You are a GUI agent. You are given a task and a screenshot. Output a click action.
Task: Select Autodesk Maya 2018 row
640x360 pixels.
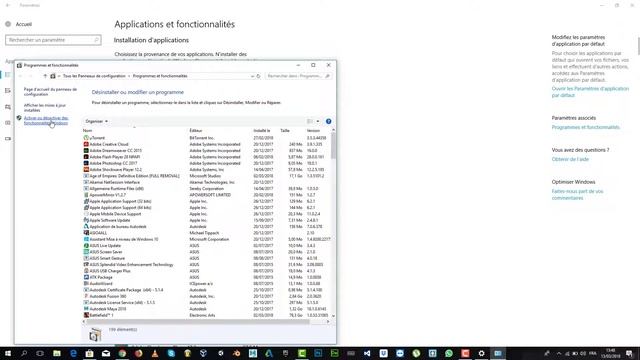(x=206, y=309)
